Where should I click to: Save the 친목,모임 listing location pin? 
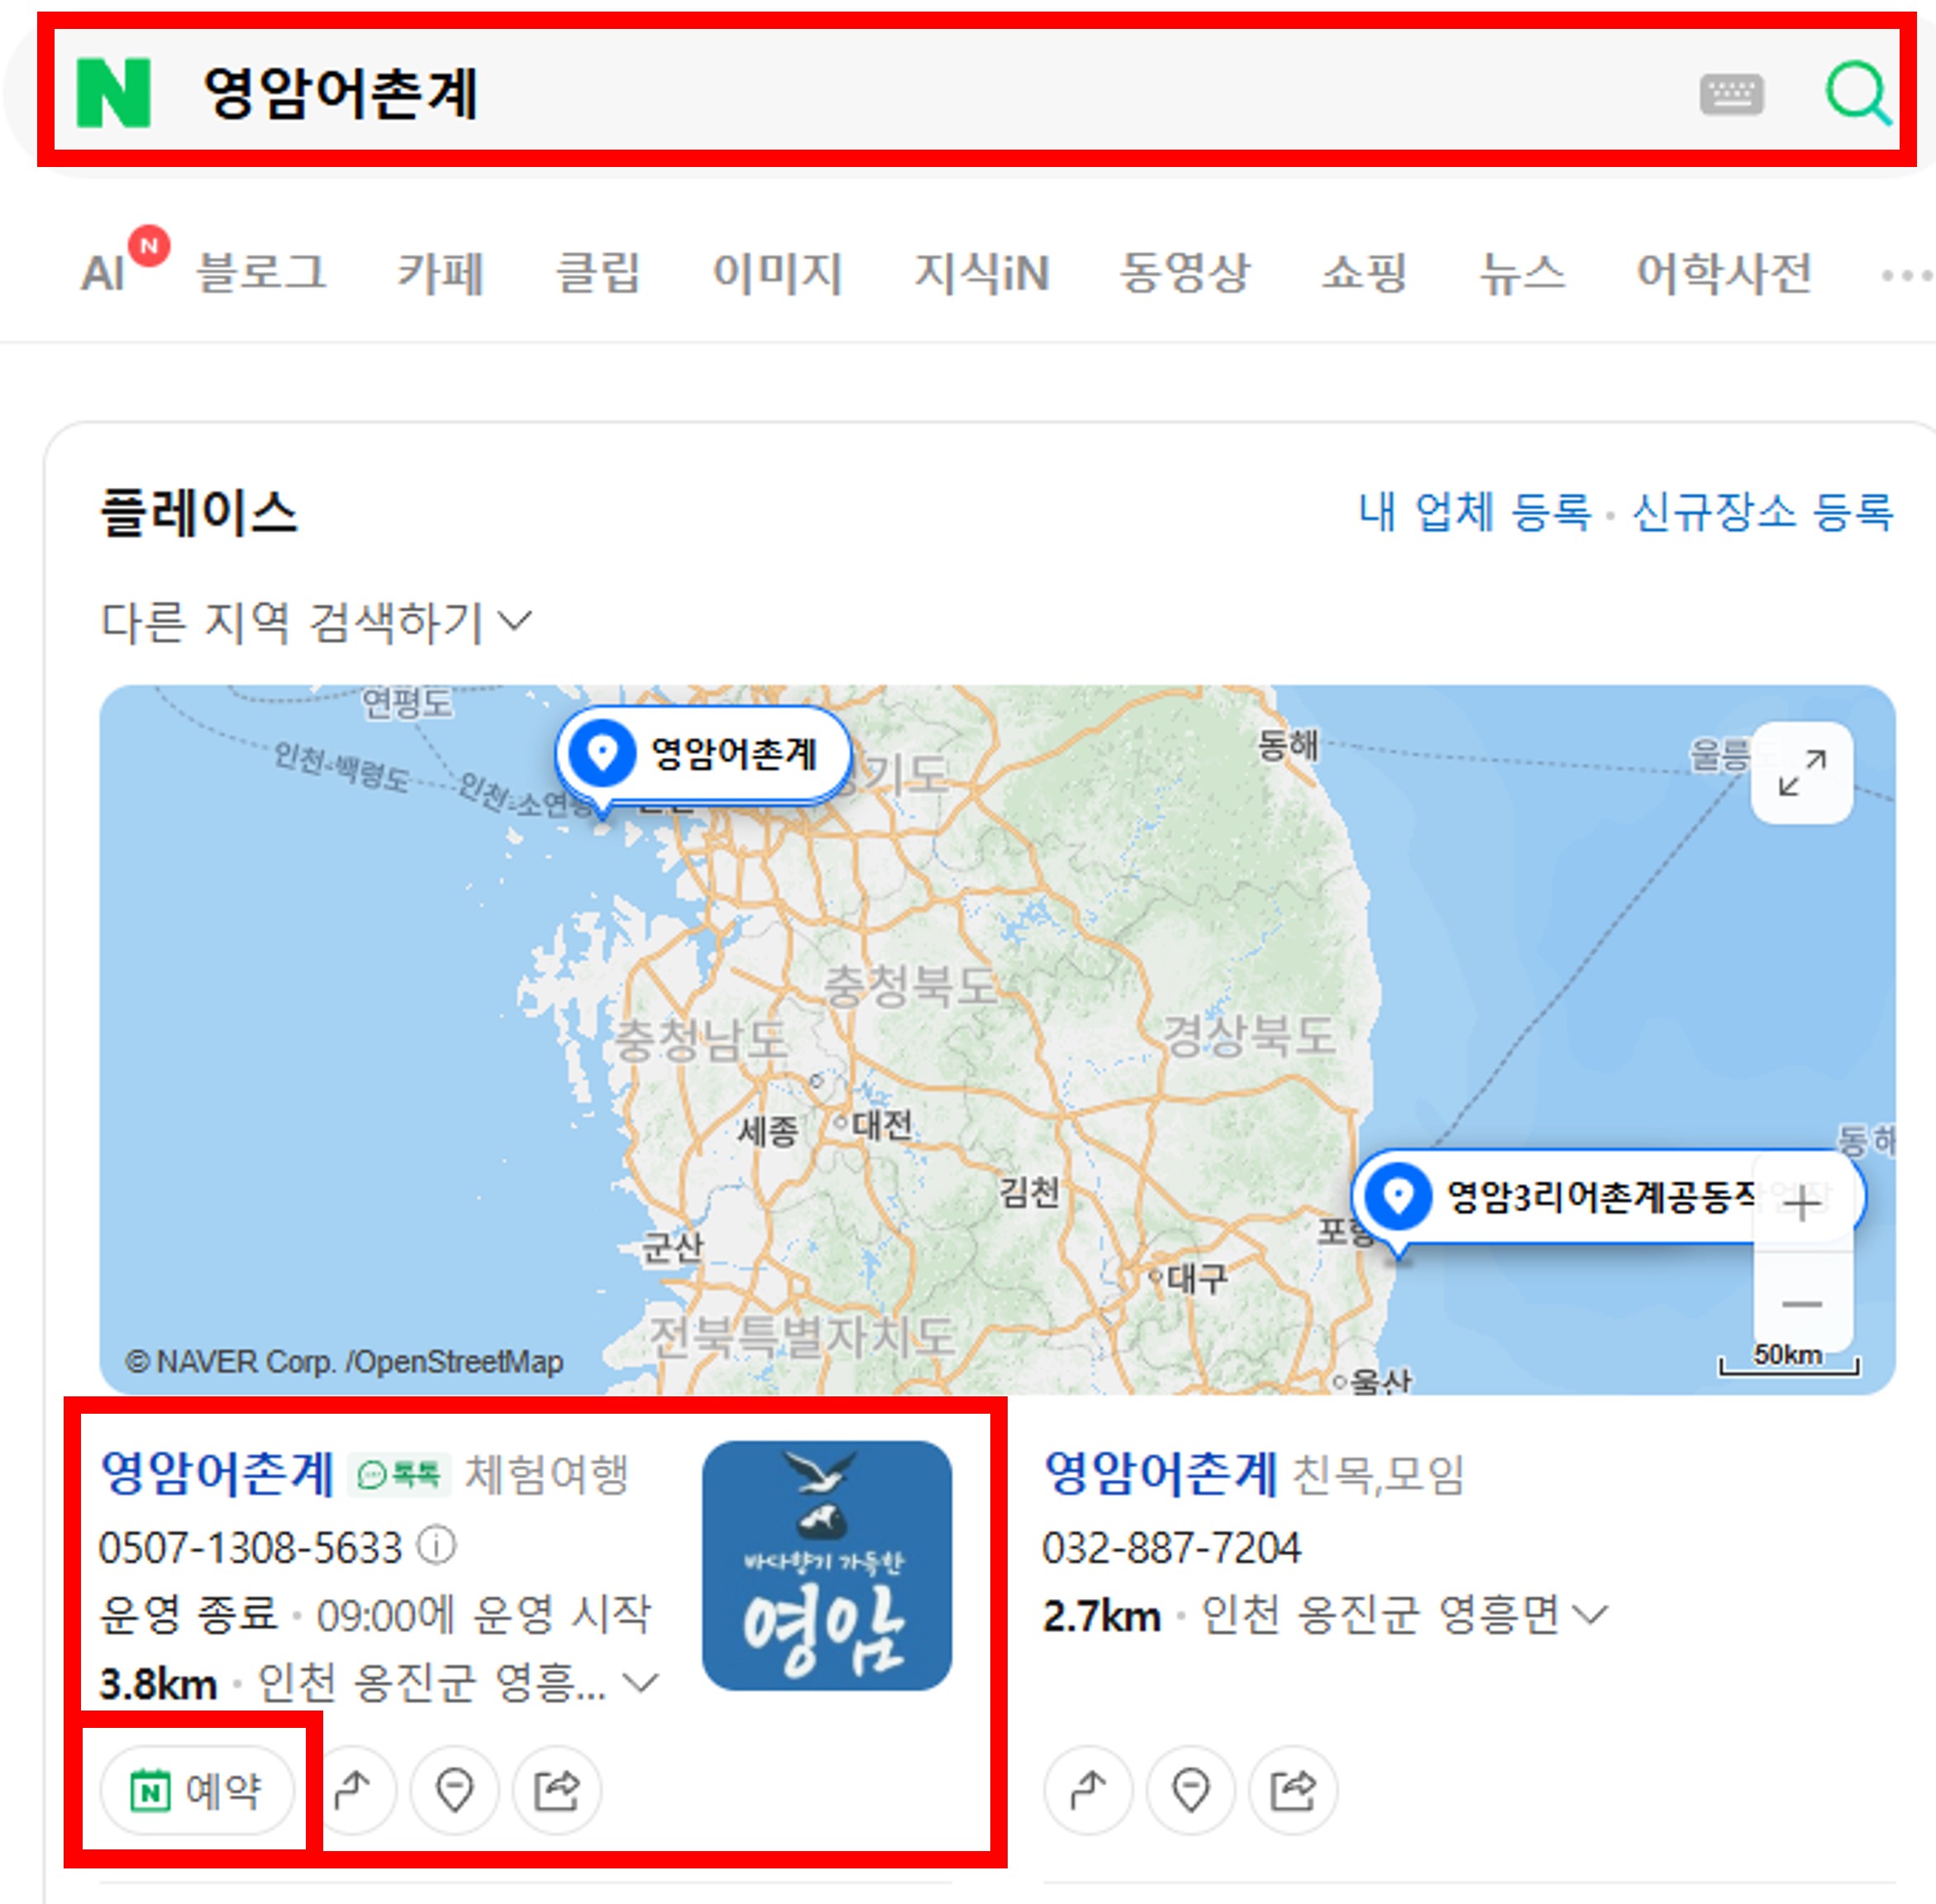1190,1790
